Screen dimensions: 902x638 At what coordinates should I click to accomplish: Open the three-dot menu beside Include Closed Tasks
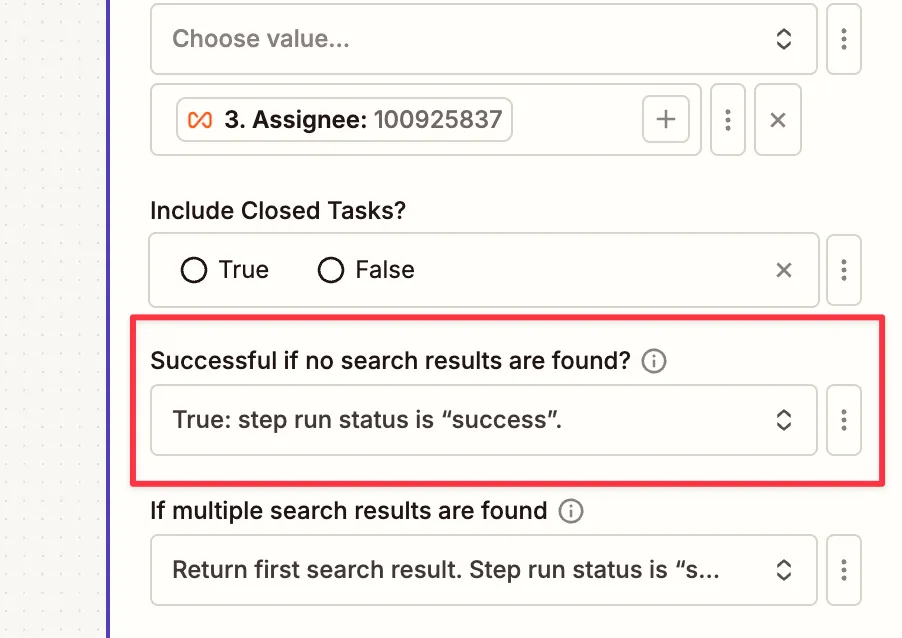[x=844, y=270]
